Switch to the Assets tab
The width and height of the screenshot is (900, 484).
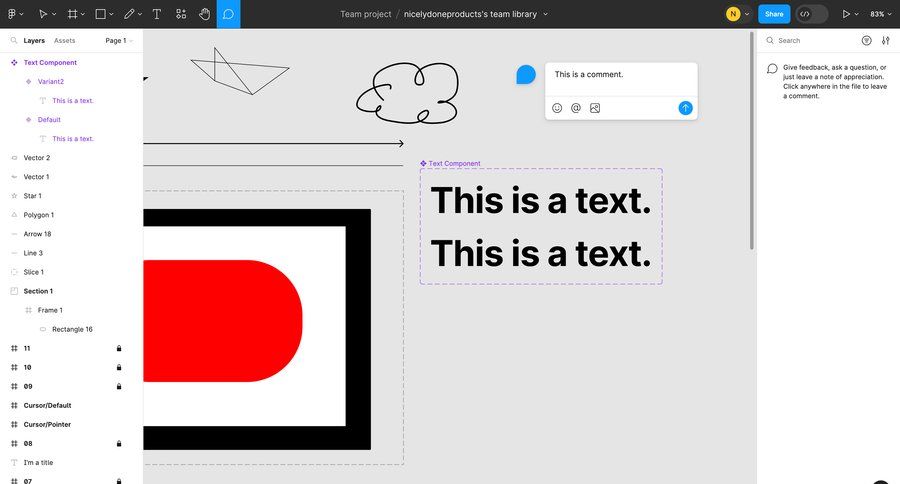(x=64, y=41)
